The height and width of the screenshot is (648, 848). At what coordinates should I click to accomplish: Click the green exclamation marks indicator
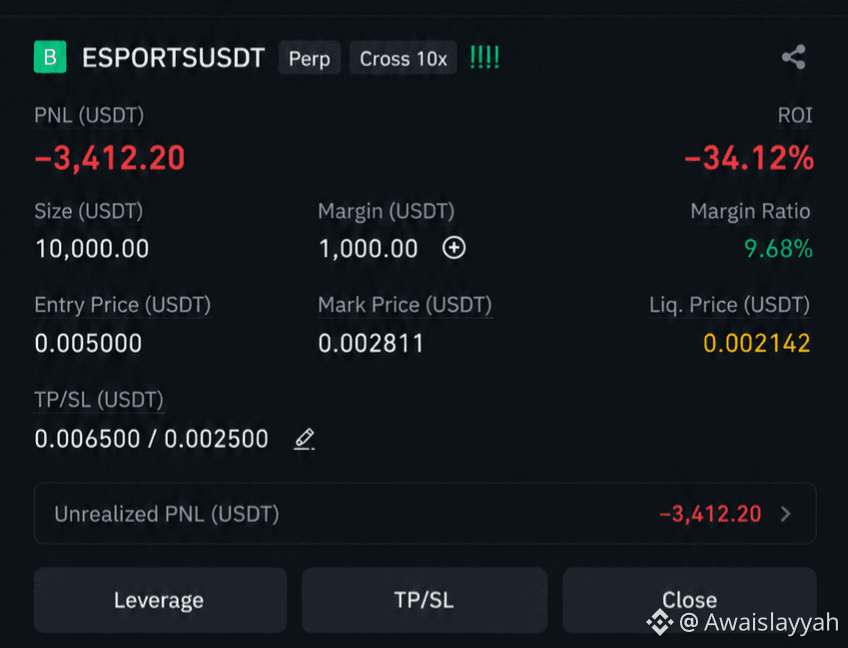(x=484, y=57)
